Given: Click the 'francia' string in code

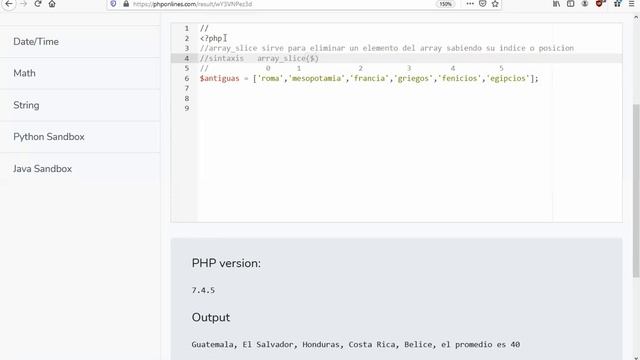Looking at the screenshot, I should (369, 78).
